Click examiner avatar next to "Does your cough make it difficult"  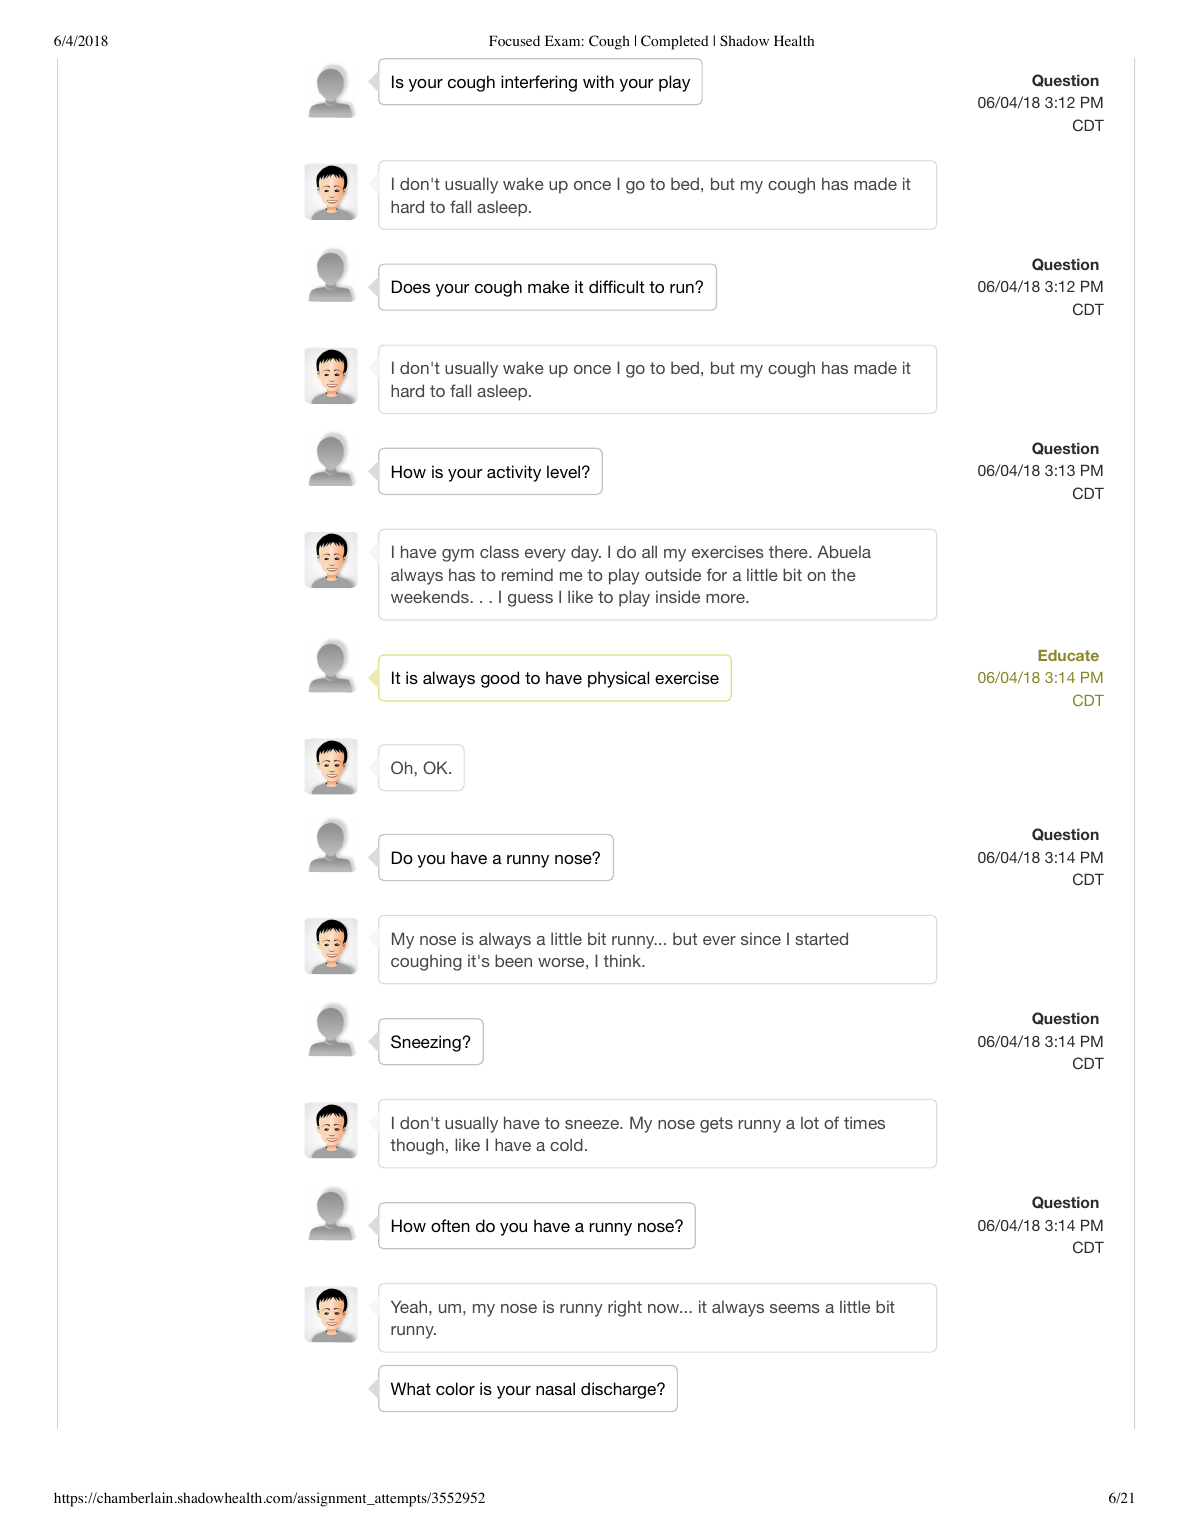pos(331,275)
